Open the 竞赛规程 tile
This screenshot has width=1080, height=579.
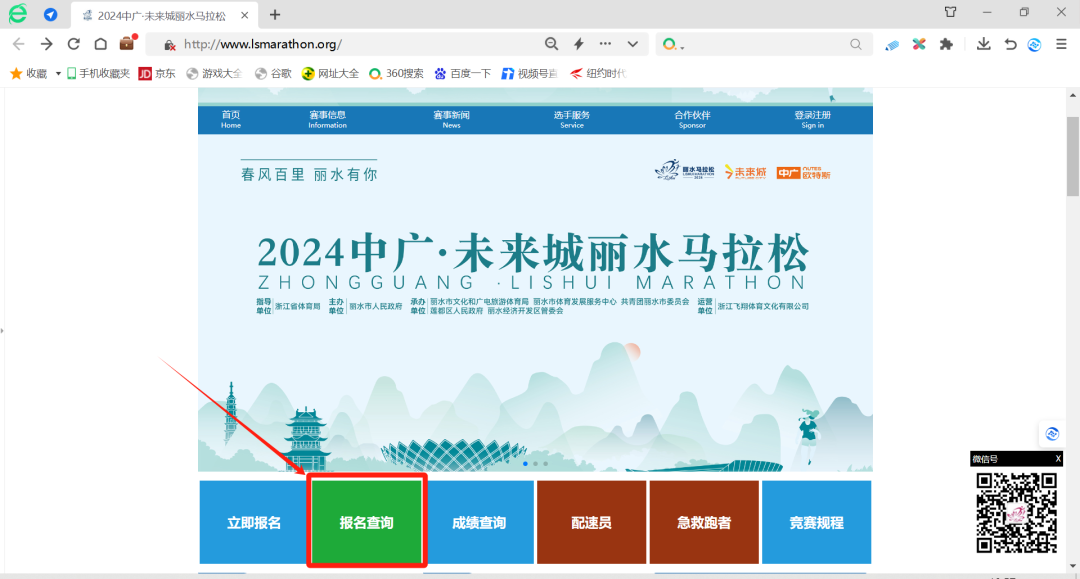(x=816, y=522)
